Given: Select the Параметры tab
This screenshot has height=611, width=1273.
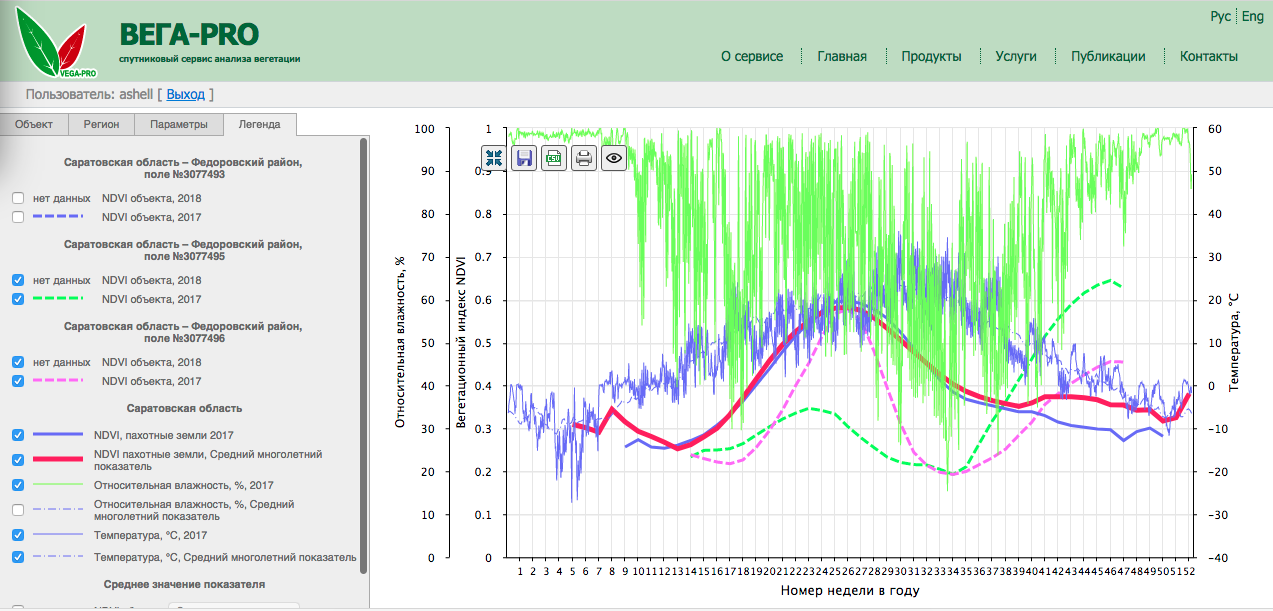Looking at the screenshot, I should [179, 125].
